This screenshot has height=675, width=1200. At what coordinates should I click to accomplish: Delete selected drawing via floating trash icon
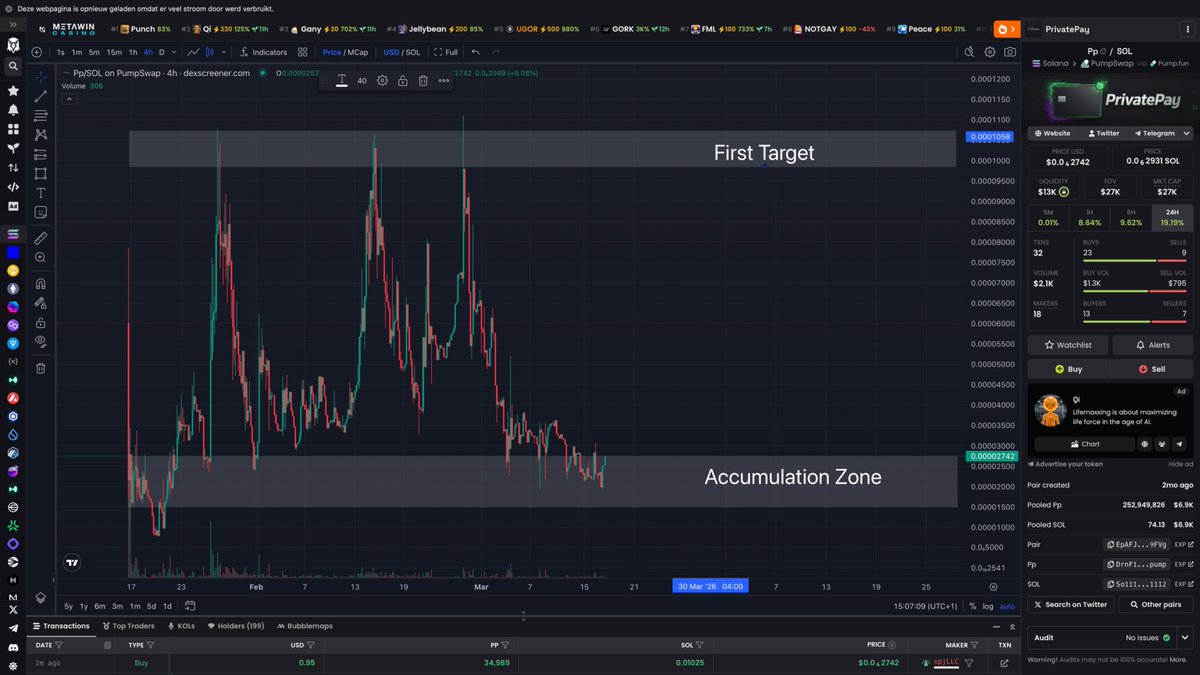pos(423,80)
